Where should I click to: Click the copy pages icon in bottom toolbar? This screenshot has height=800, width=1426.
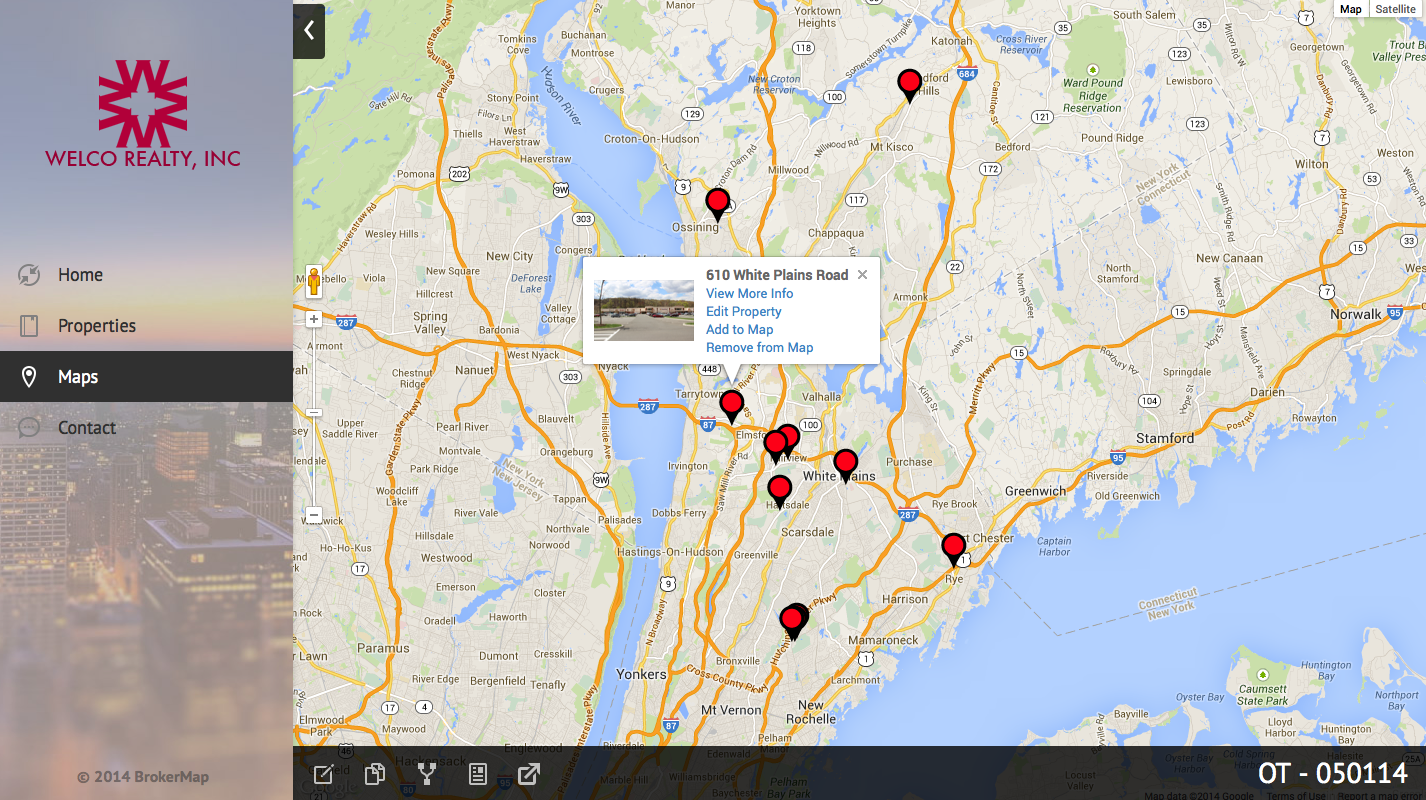click(x=375, y=774)
